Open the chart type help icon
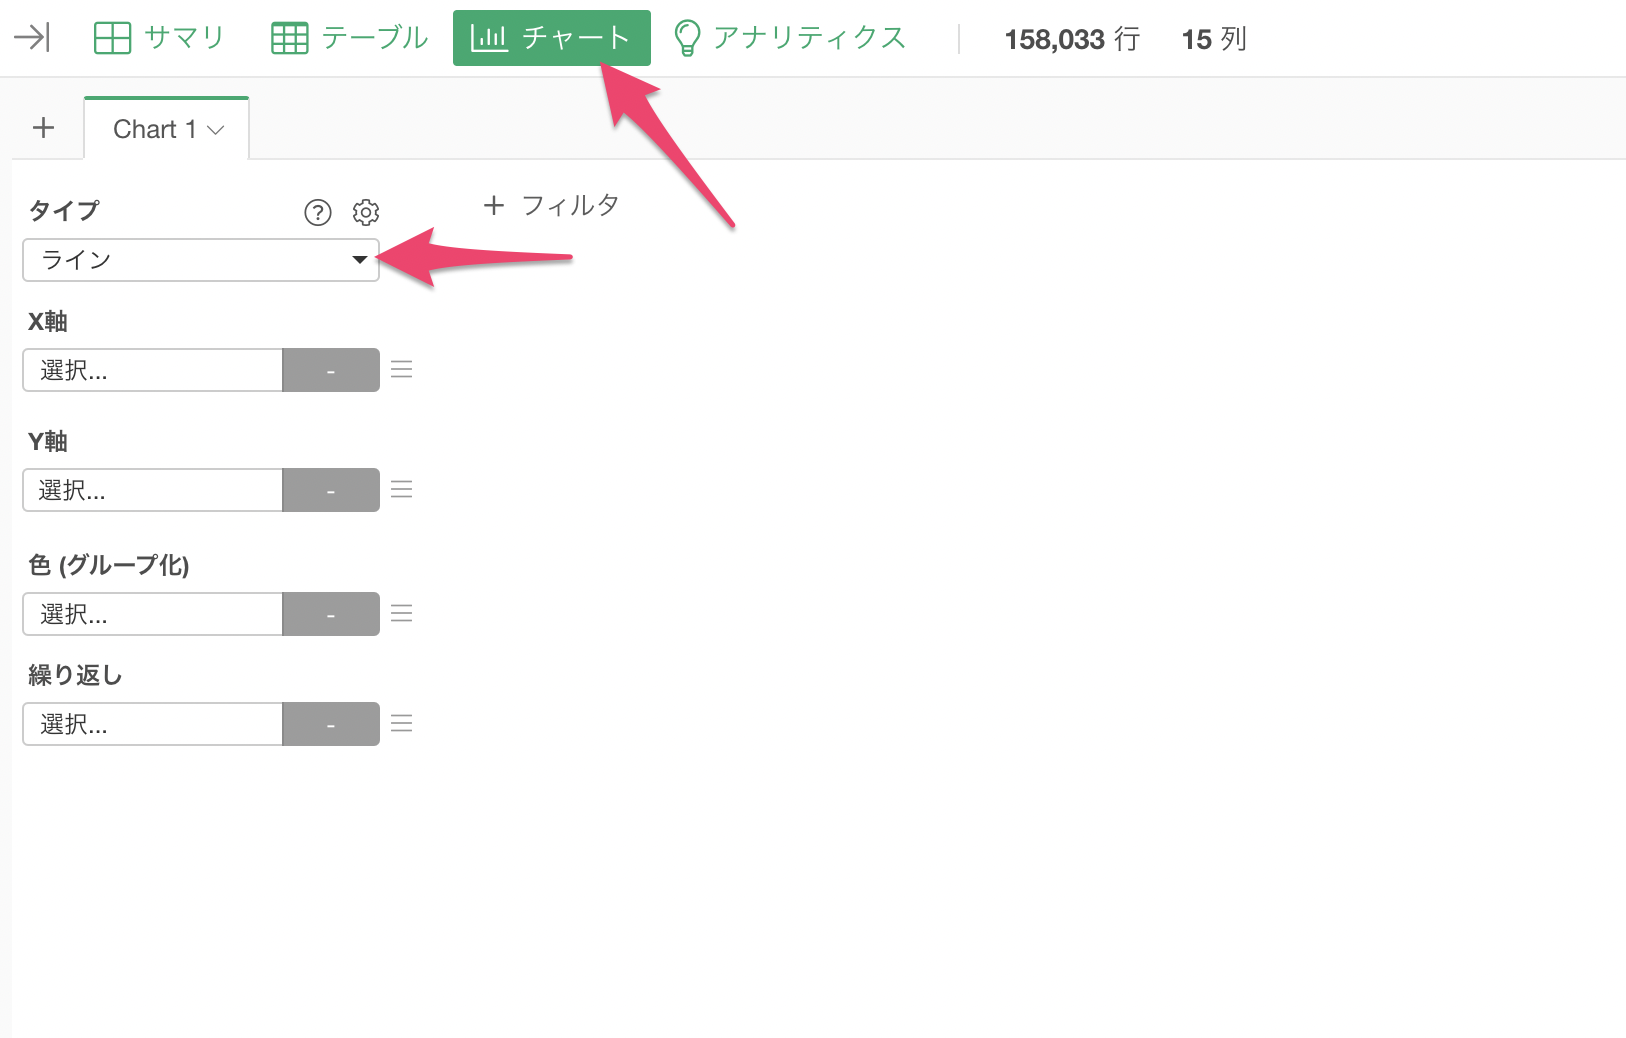The image size is (1626, 1038). (318, 212)
